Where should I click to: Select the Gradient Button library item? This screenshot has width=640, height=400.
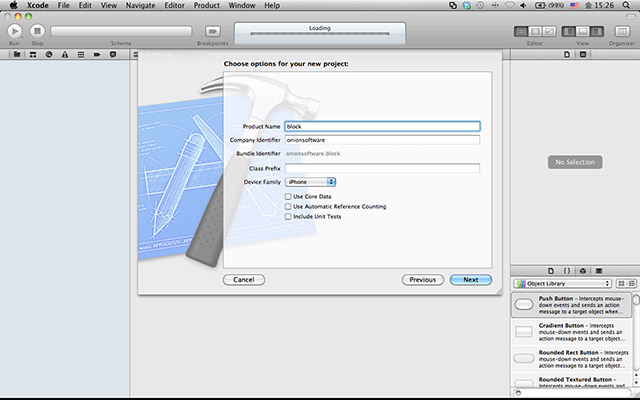571,332
